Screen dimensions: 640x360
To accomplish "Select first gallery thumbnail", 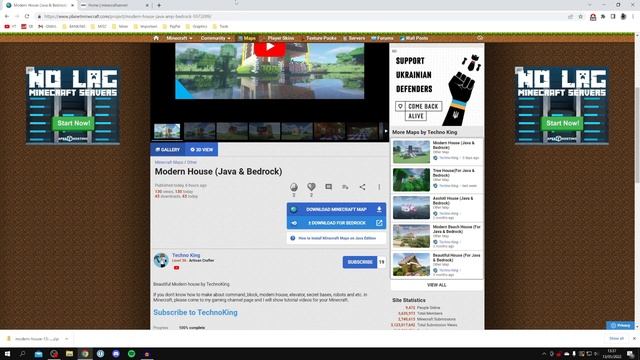I will [167, 131].
